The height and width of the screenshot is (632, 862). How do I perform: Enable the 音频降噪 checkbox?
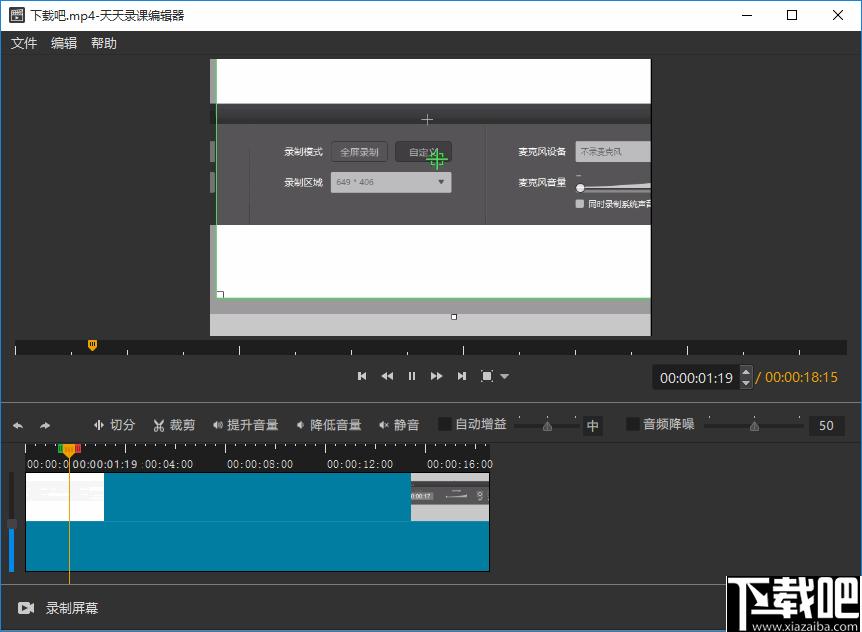pos(632,424)
